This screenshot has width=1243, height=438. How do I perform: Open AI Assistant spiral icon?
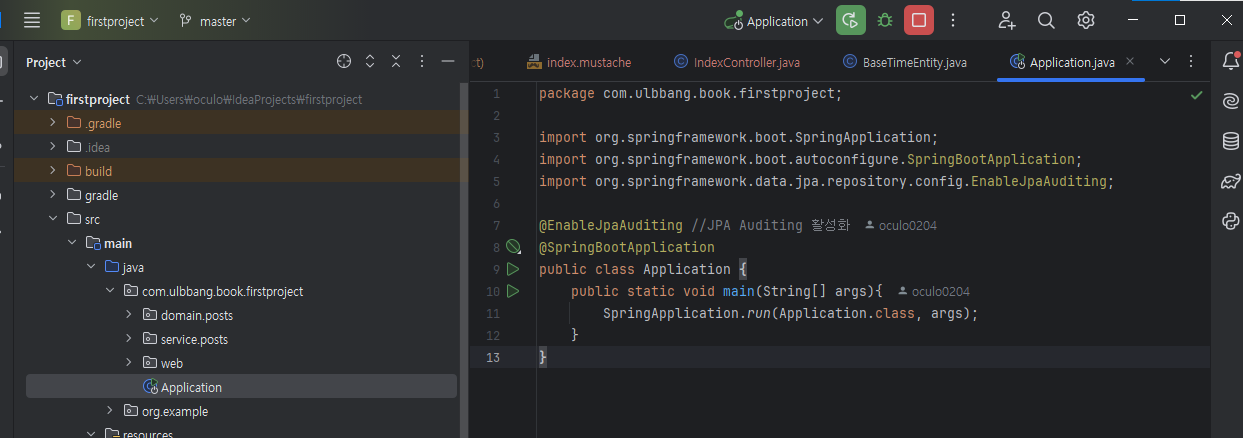pos(1230,101)
